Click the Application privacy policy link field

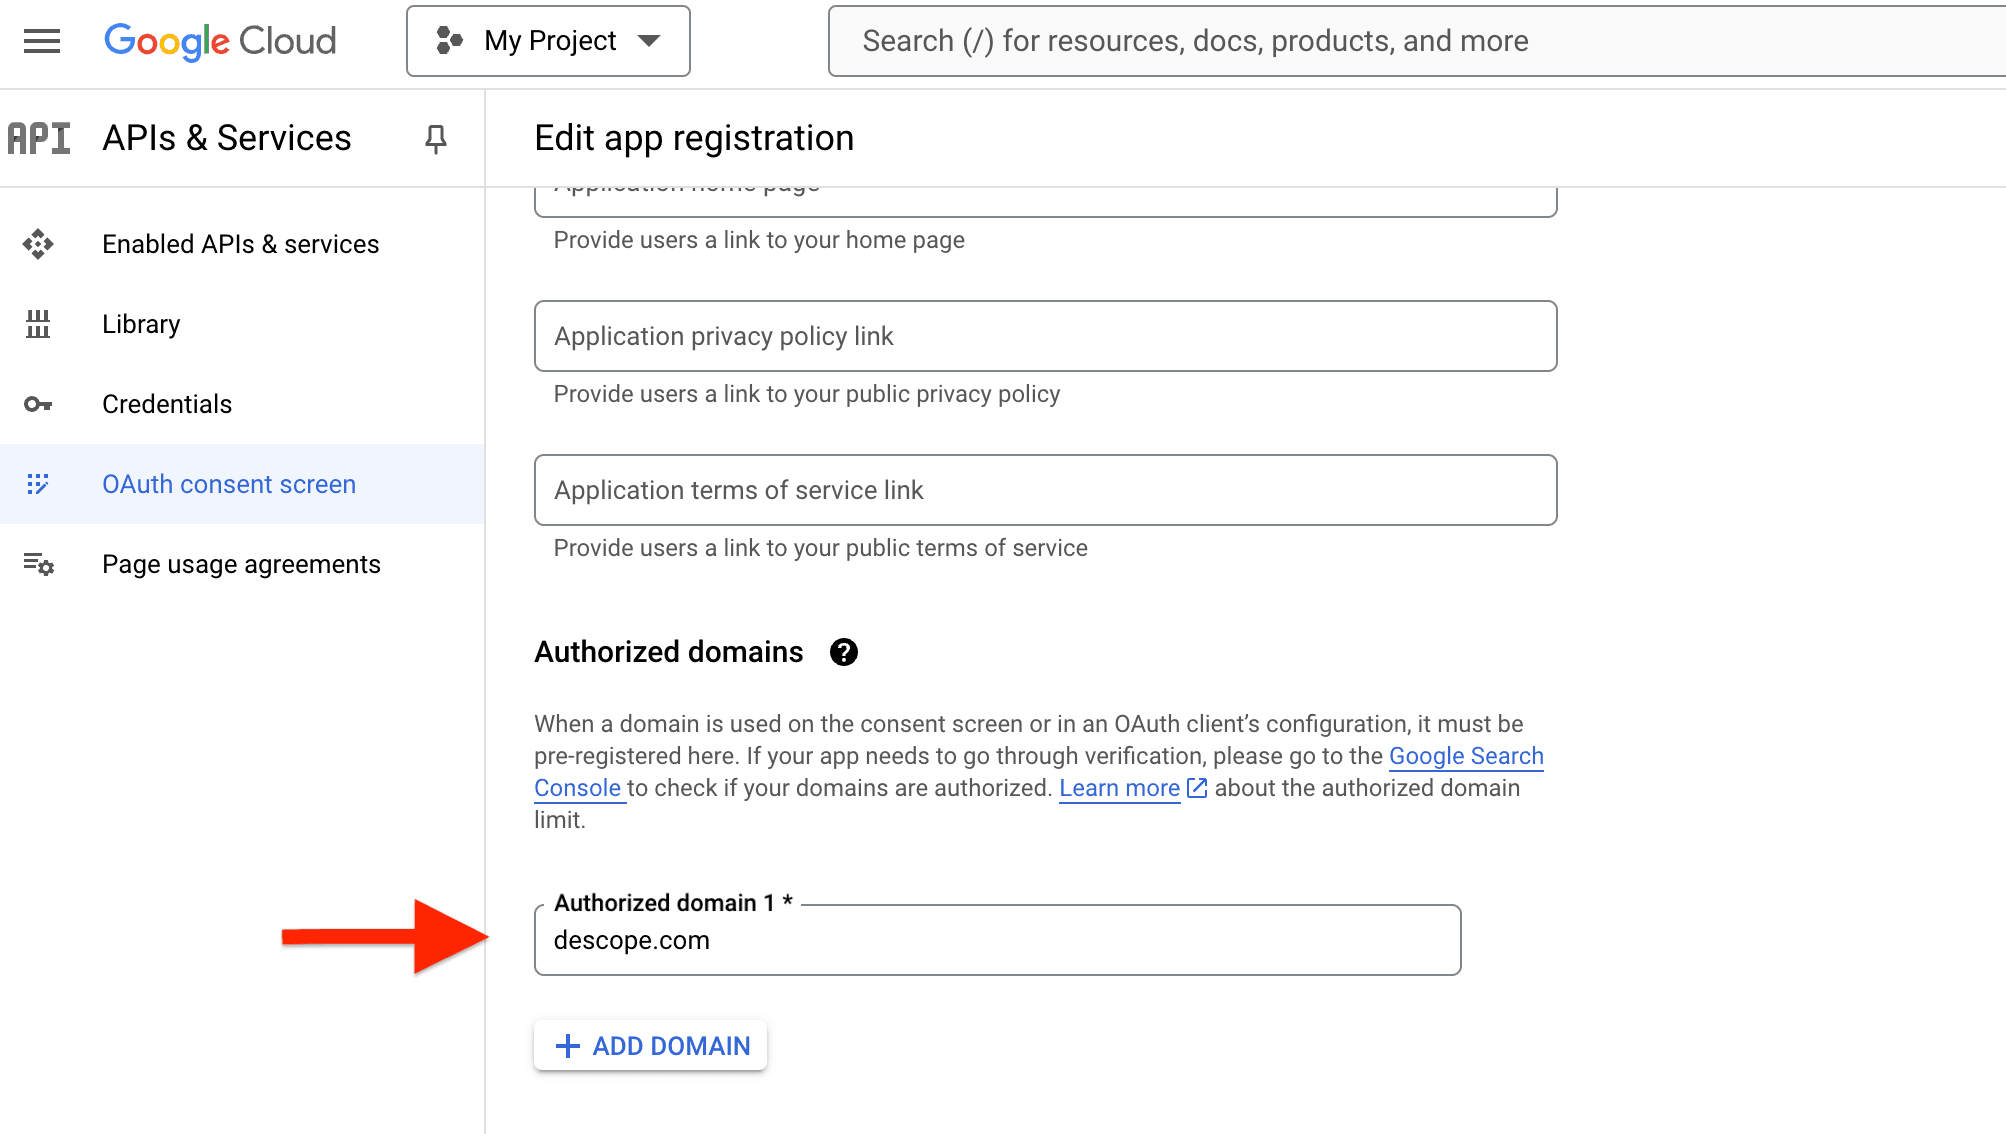coord(1045,336)
